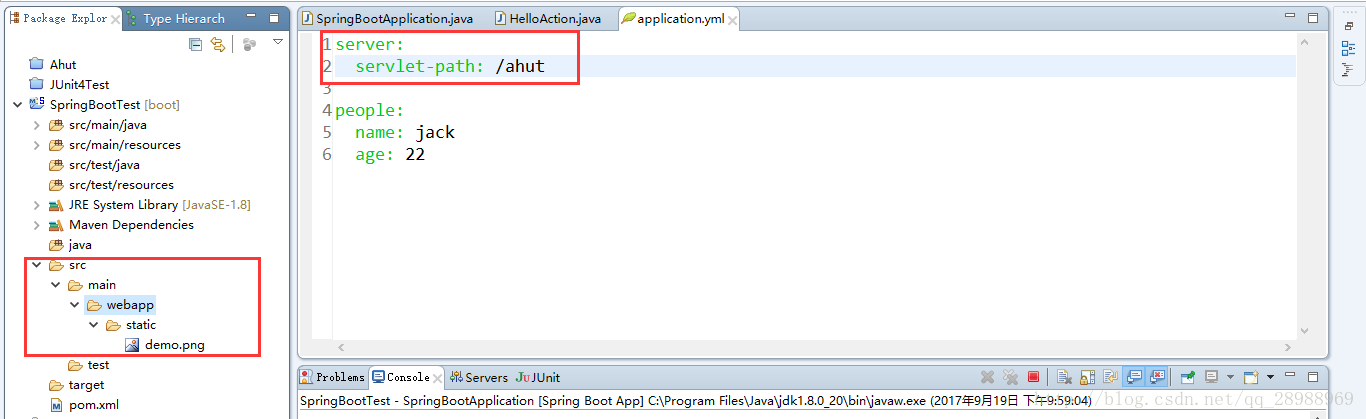Click the red Terminate button in Console
1366x419 pixels.
(x=1033, y=377)
